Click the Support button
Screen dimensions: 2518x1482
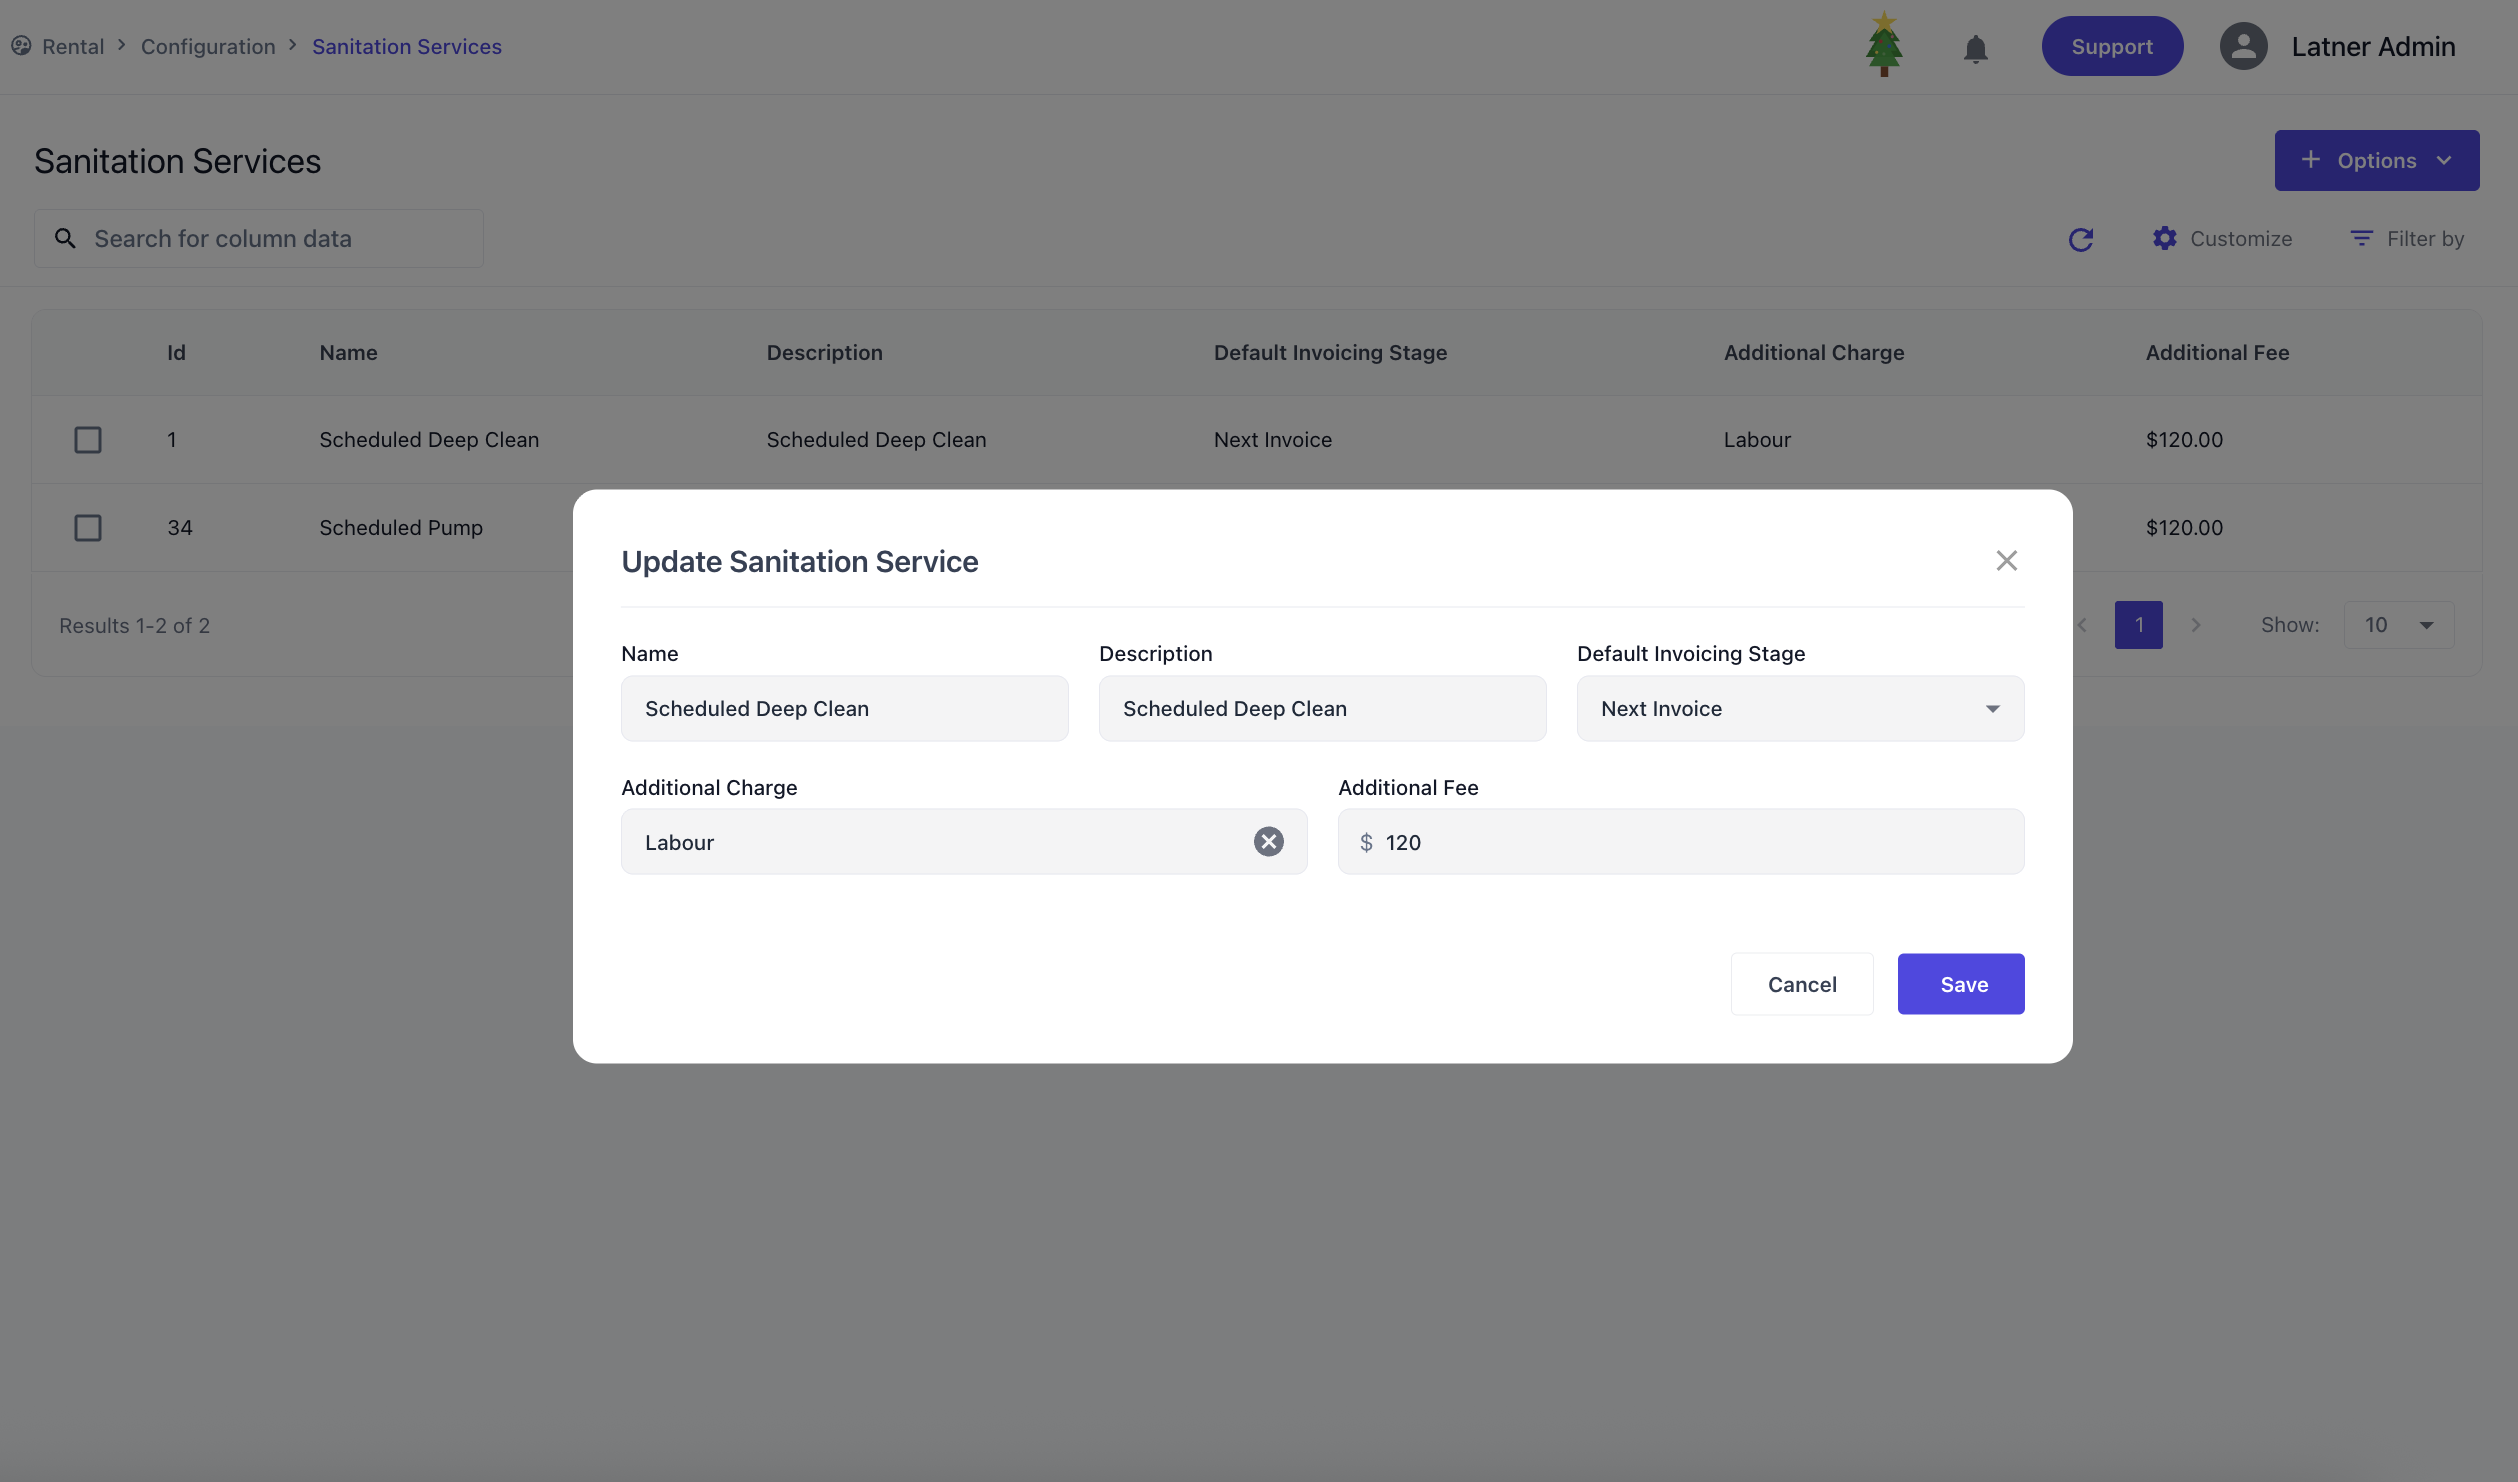coord(2111,47)
